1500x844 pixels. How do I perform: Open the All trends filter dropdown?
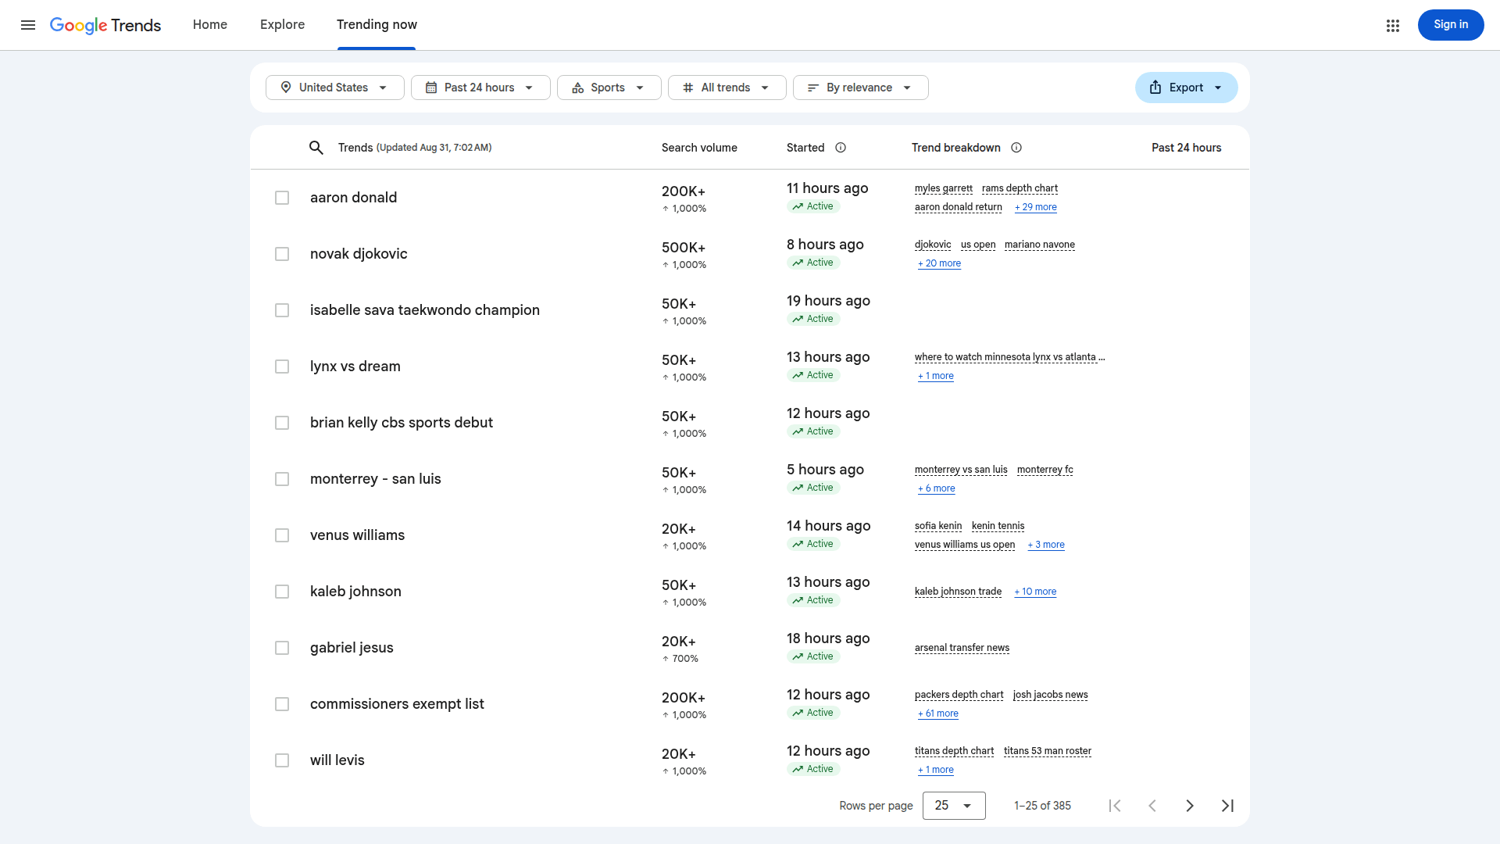point(727,88)
